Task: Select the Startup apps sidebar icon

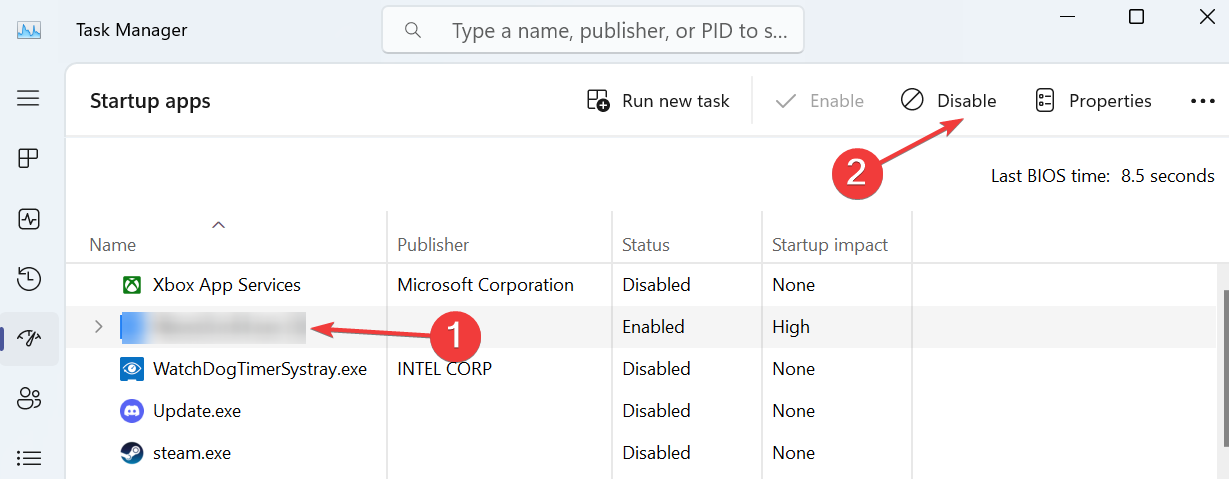Action: pyautogui.click(x=29, y=339)
